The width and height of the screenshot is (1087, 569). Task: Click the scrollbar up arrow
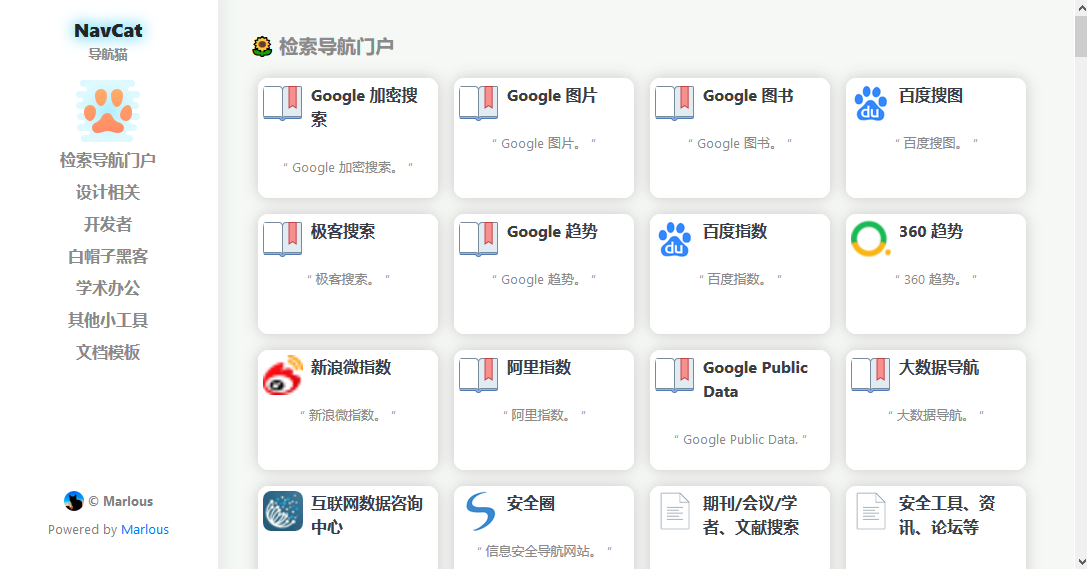coord(1081,7)
